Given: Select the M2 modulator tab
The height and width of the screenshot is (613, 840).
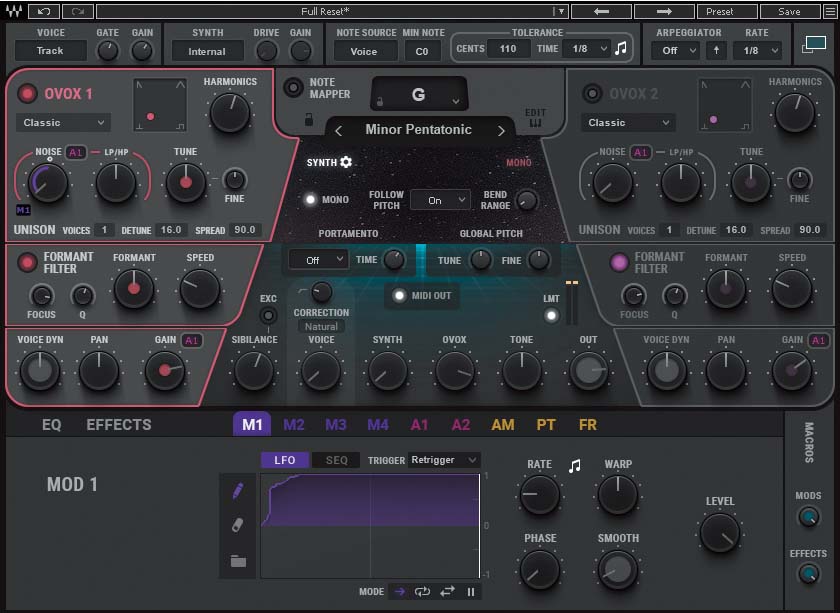Looking at the screenshot, I should 294,425.
